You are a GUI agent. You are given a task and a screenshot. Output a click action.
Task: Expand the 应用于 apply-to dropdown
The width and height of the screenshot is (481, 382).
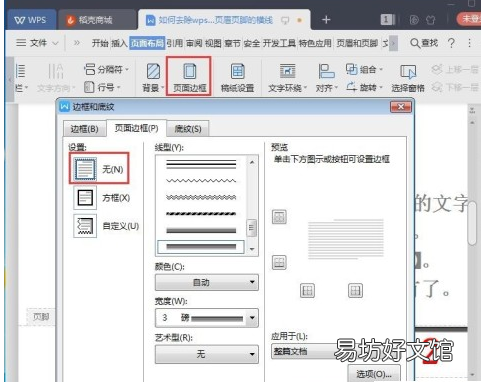coord(304,351)
